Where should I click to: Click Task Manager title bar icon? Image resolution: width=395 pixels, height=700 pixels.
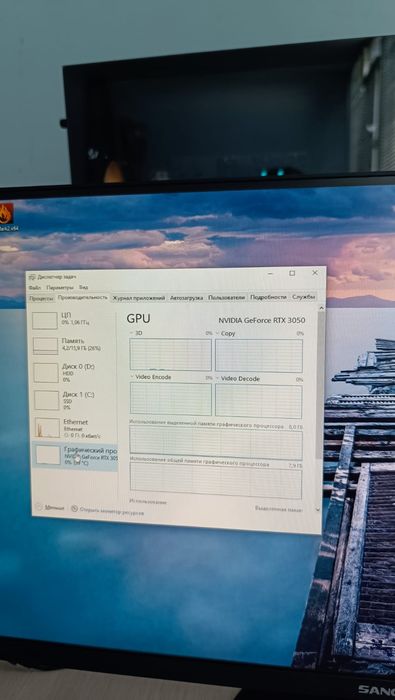click(33, 276)
